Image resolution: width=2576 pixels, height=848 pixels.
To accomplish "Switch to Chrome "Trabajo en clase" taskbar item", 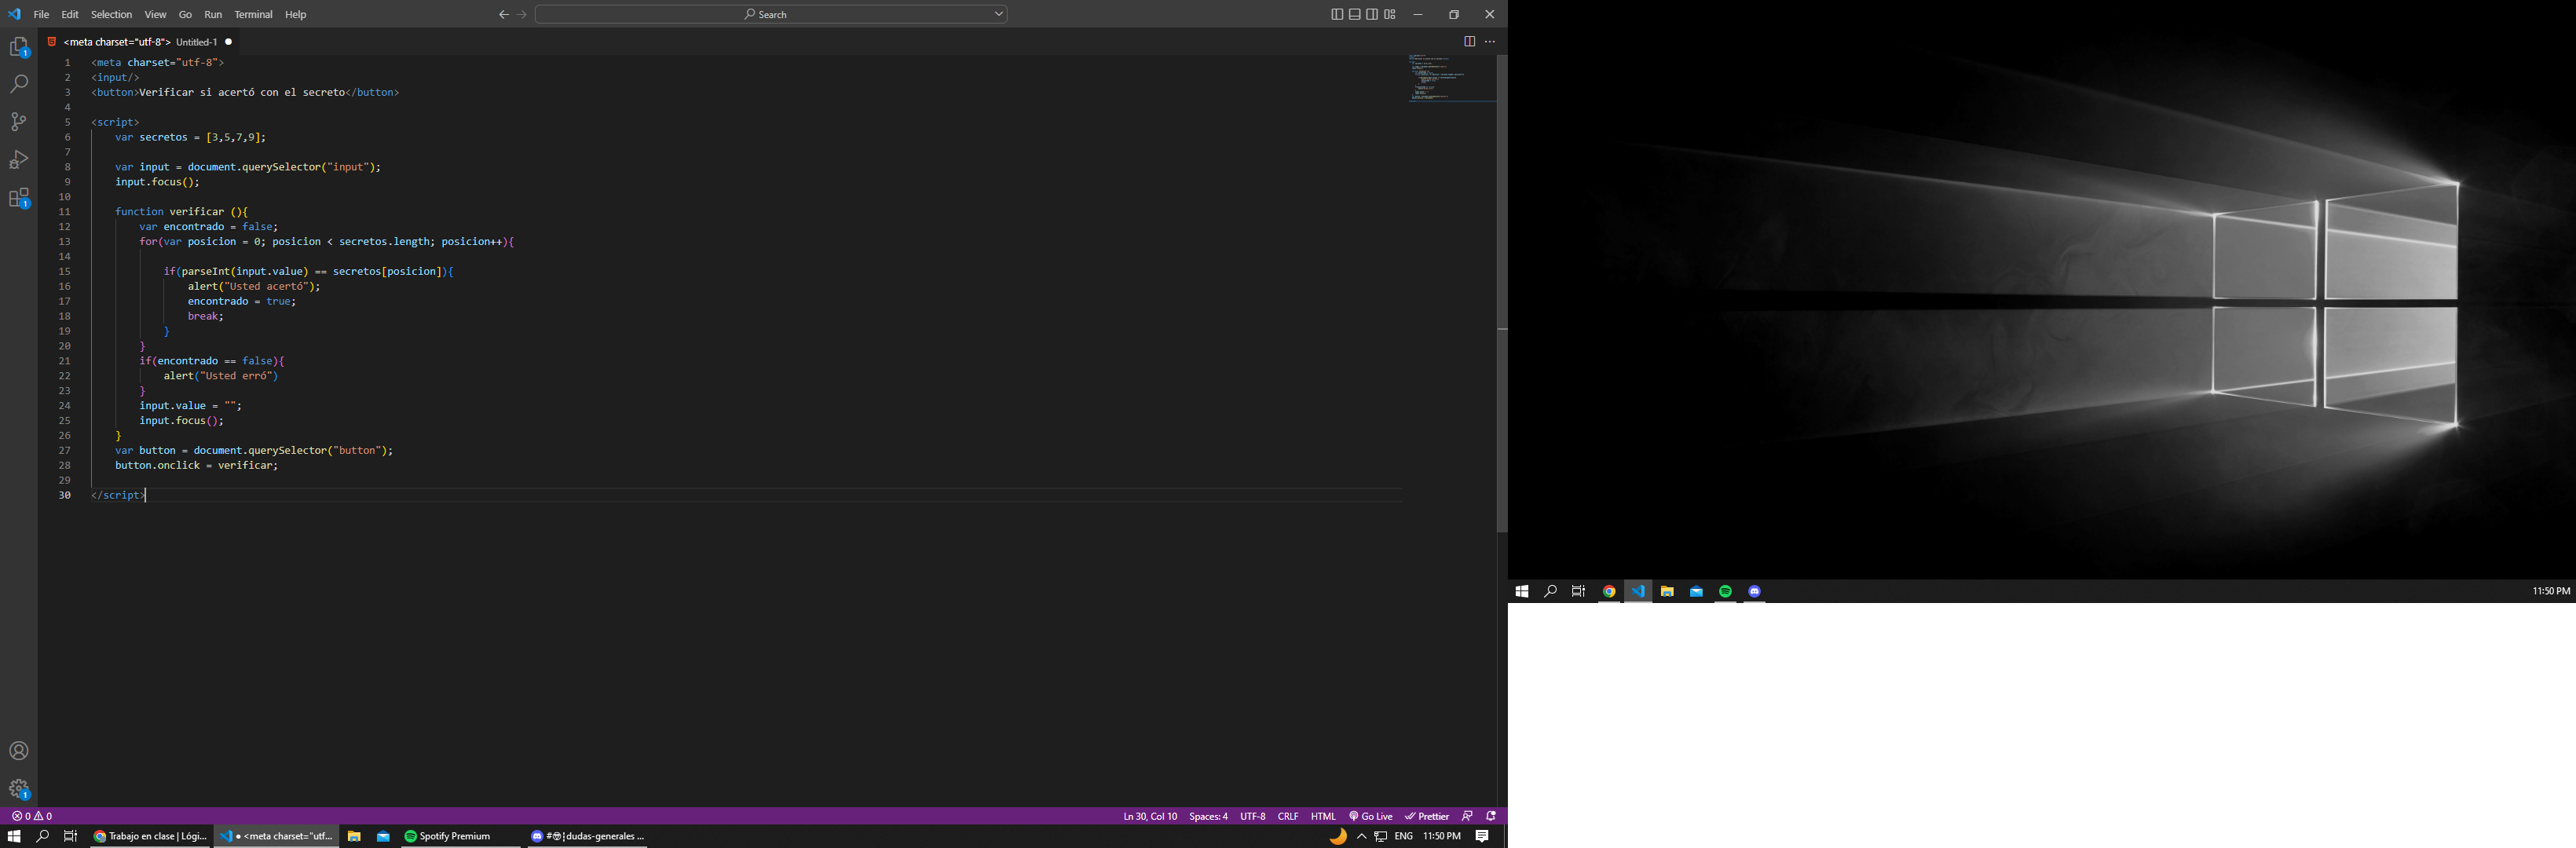I will (x=150, y=836).
